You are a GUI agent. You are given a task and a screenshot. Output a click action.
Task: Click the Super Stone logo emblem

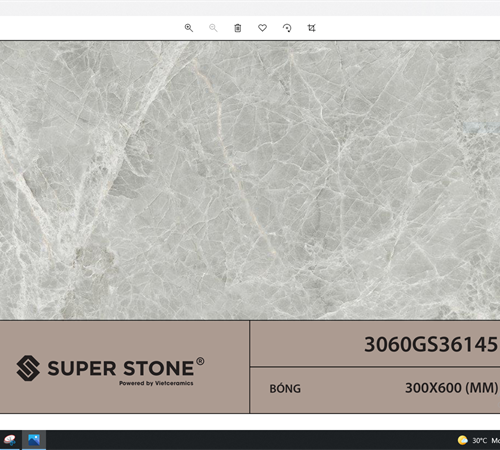click(28, 368)
